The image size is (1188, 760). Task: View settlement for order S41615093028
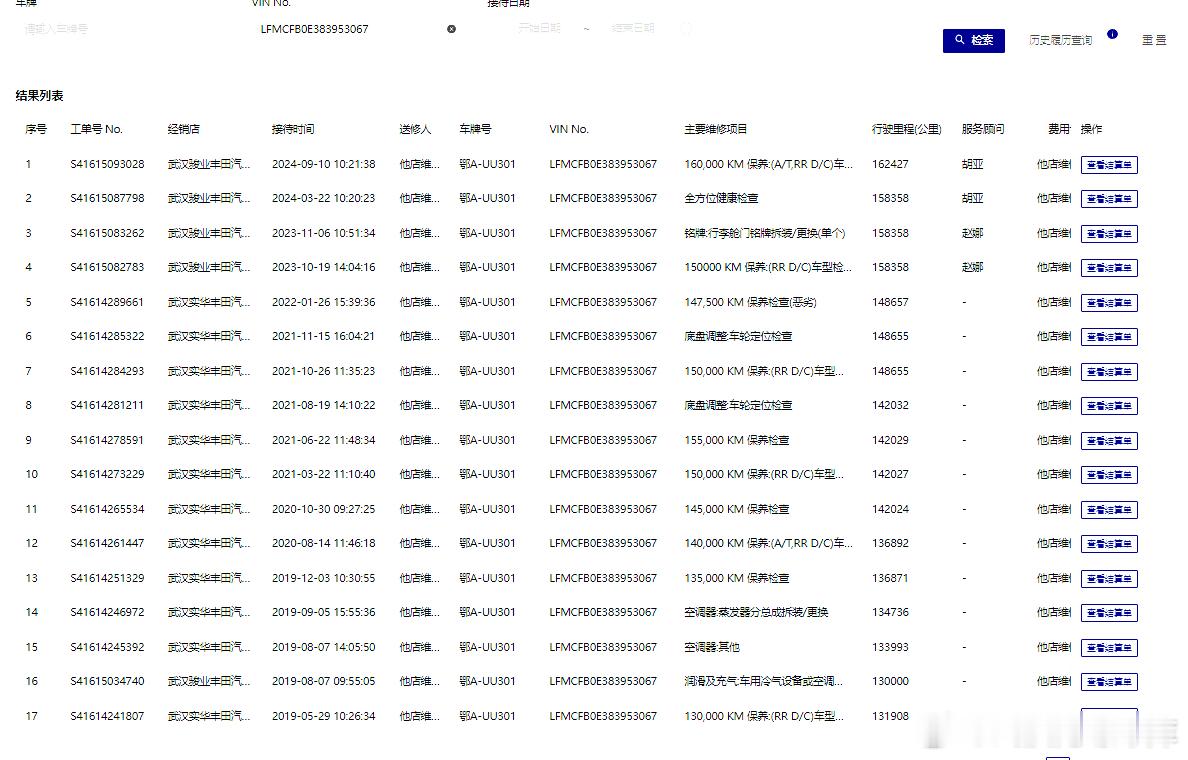[x=1109, y=164]
